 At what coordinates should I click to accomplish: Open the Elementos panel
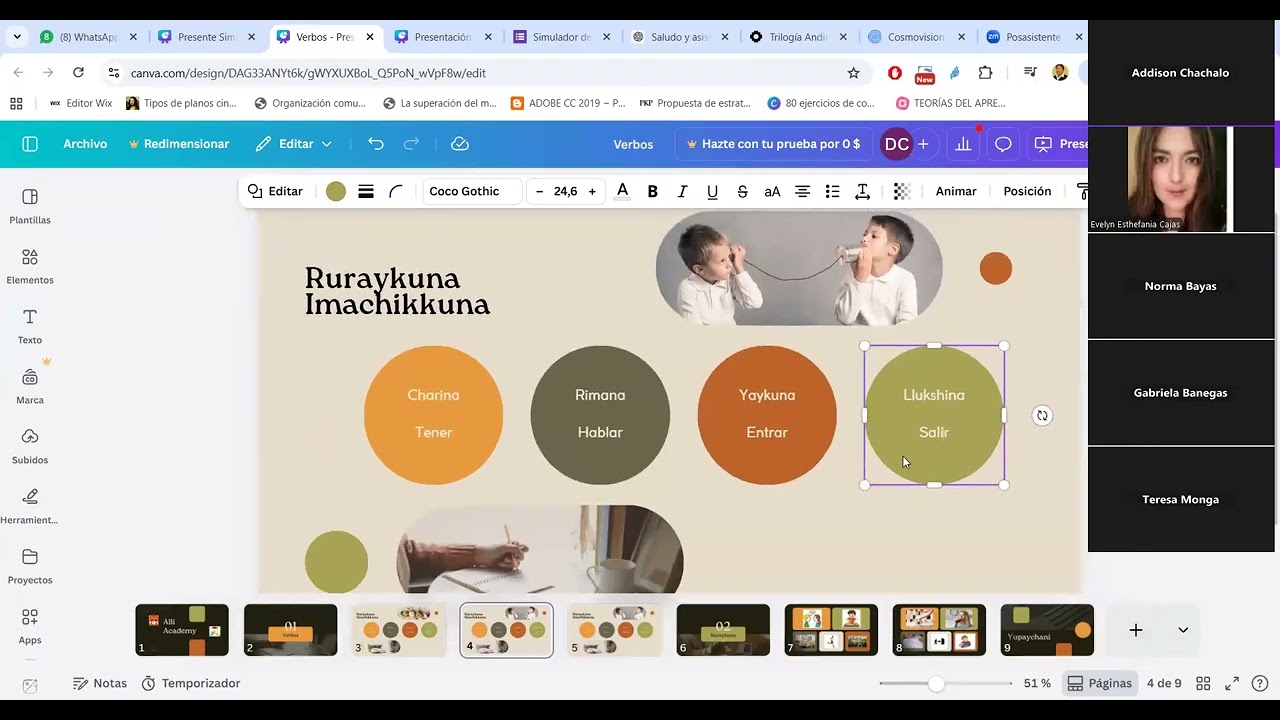click(x=30, y=267)
